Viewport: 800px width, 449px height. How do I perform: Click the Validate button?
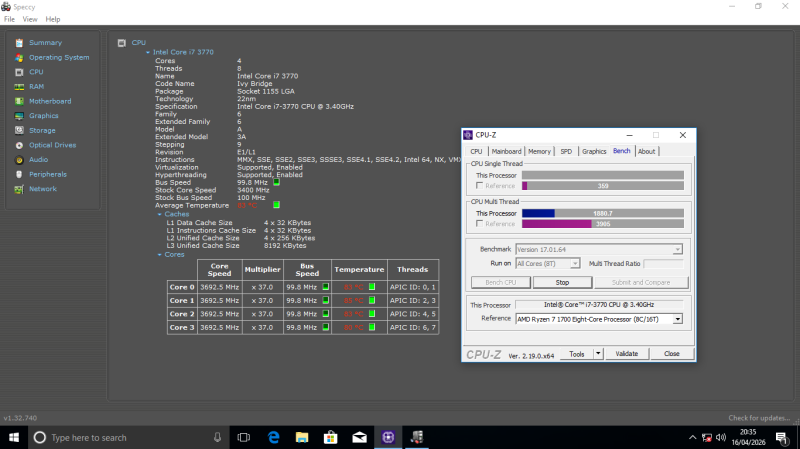click(627, 354)
